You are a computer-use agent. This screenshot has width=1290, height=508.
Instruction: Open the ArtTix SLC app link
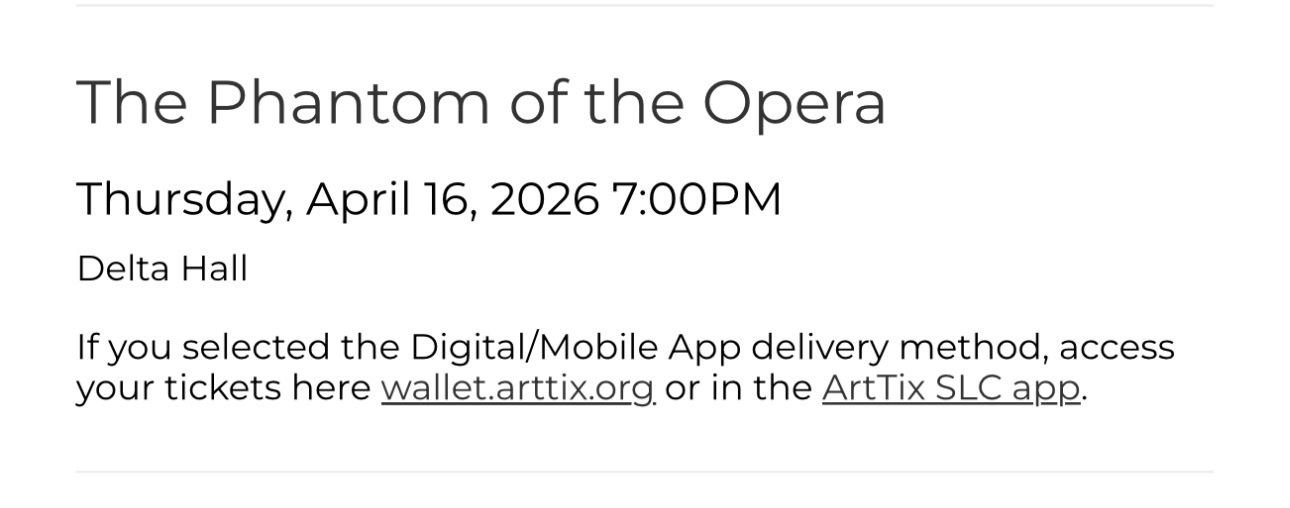950,388
